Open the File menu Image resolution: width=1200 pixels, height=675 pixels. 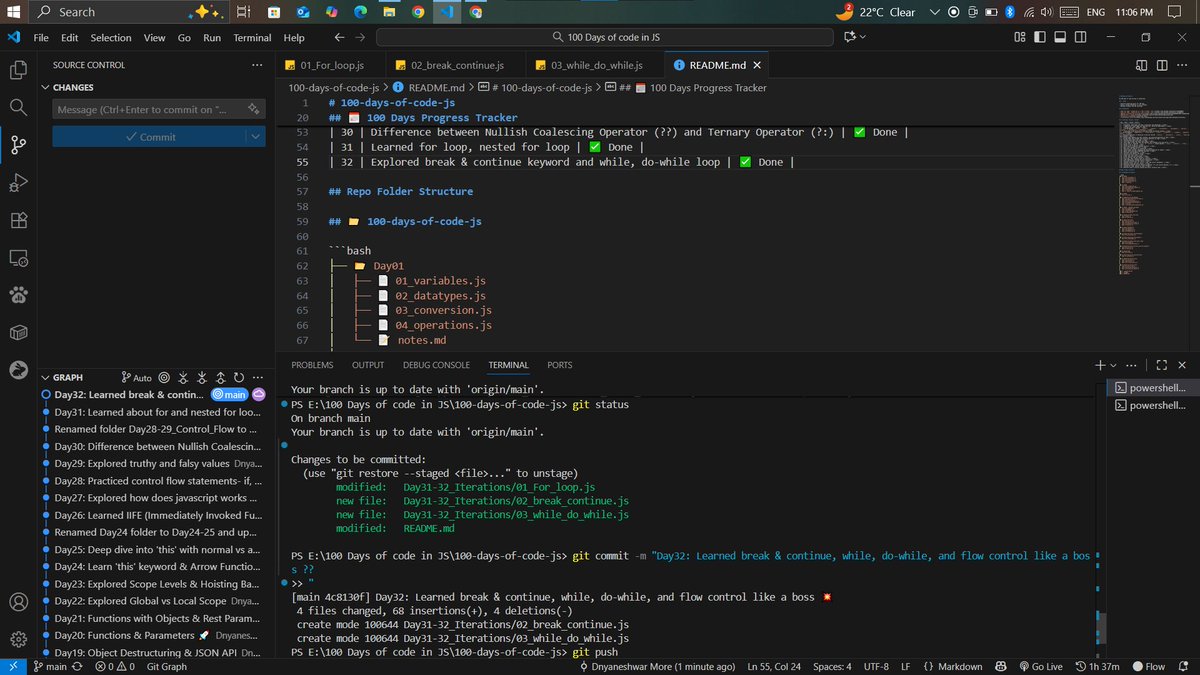pos(41,37)
